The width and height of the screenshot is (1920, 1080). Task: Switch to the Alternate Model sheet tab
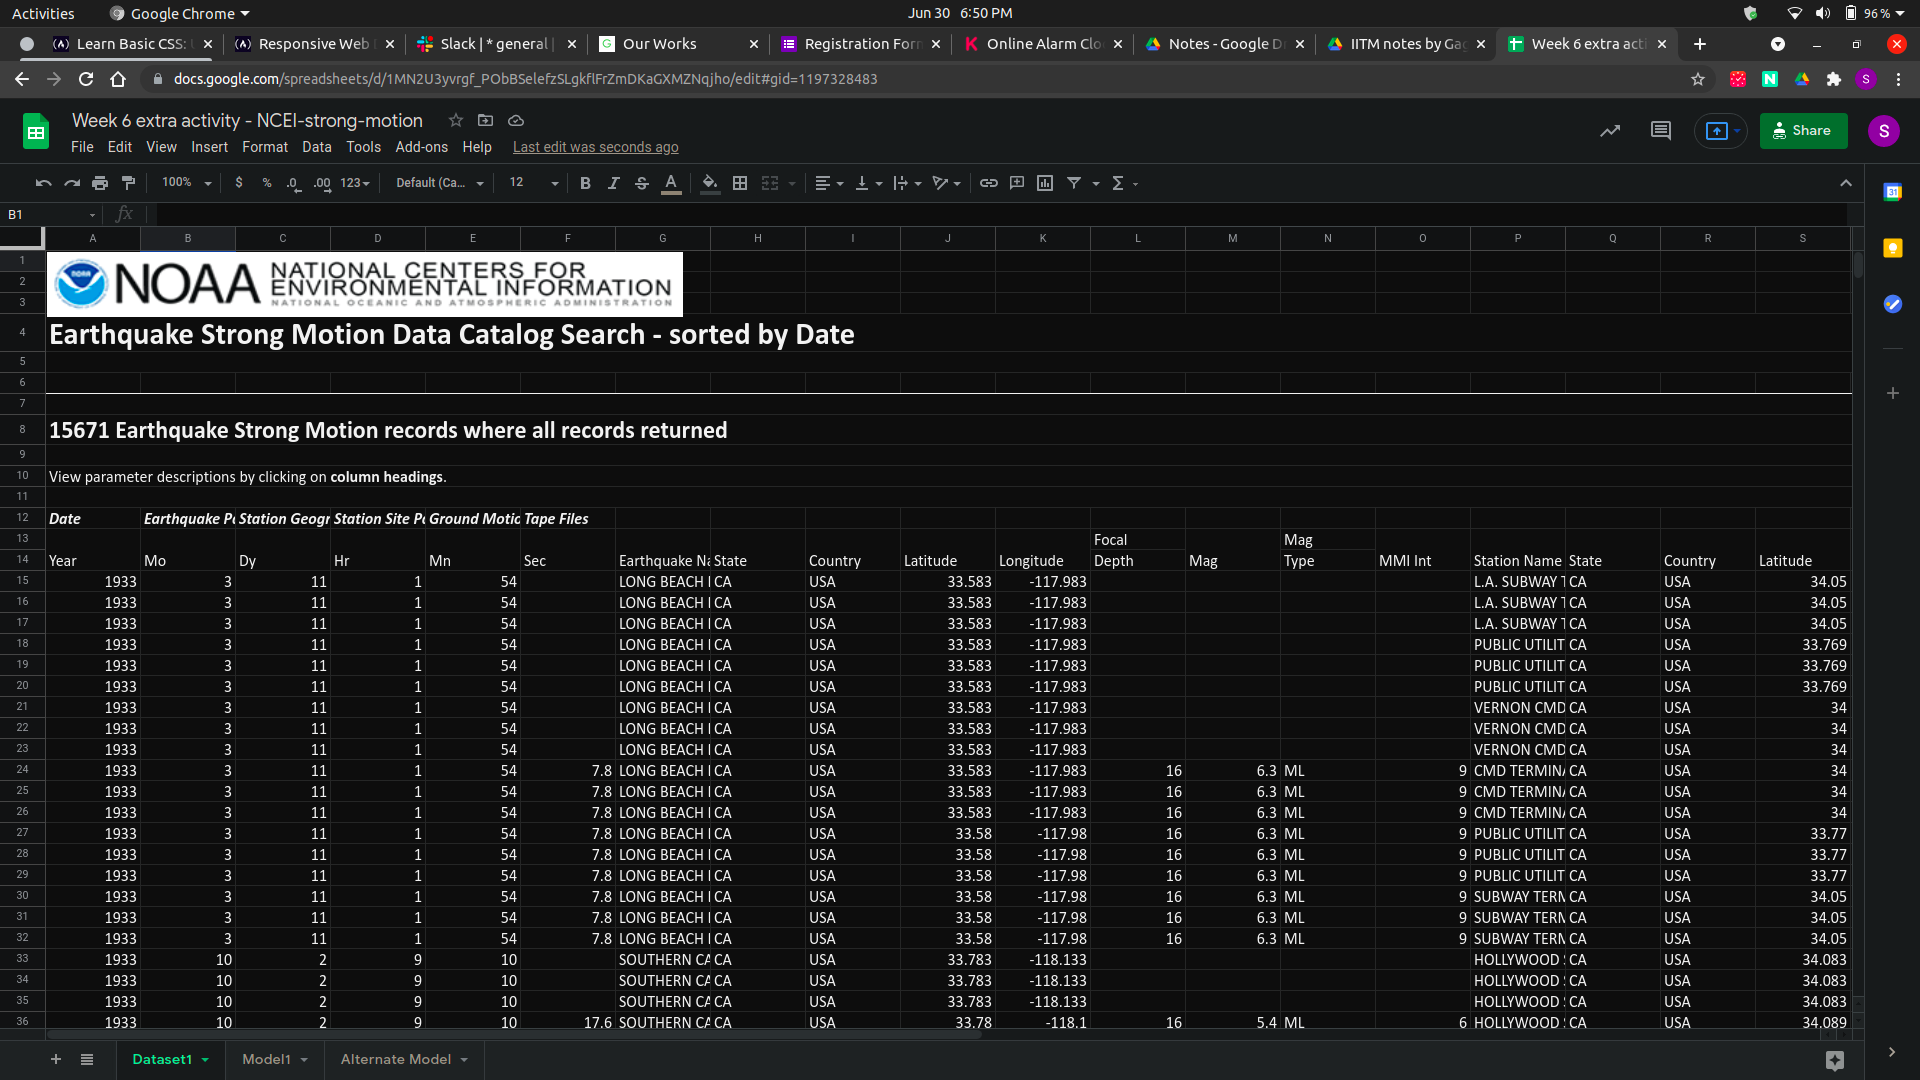396,1059
